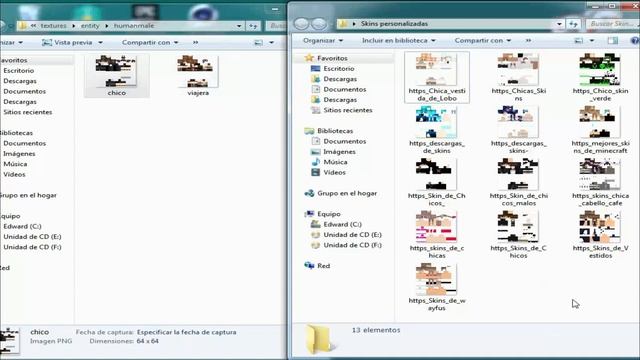This screenshot has width=640, height=360.
Task: Refresh Skins personalizadas folder
Action: [573, 24]
